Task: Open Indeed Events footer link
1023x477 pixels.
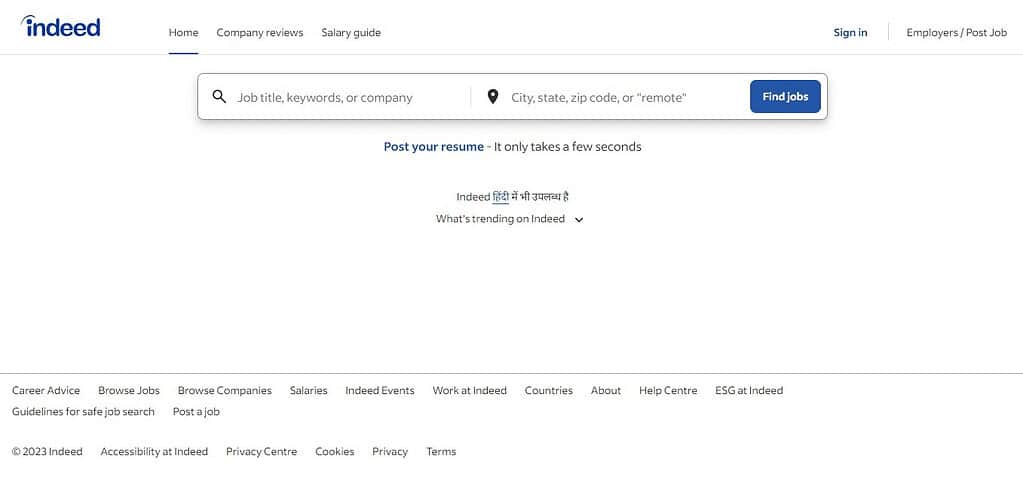Action: coord(380,390)
